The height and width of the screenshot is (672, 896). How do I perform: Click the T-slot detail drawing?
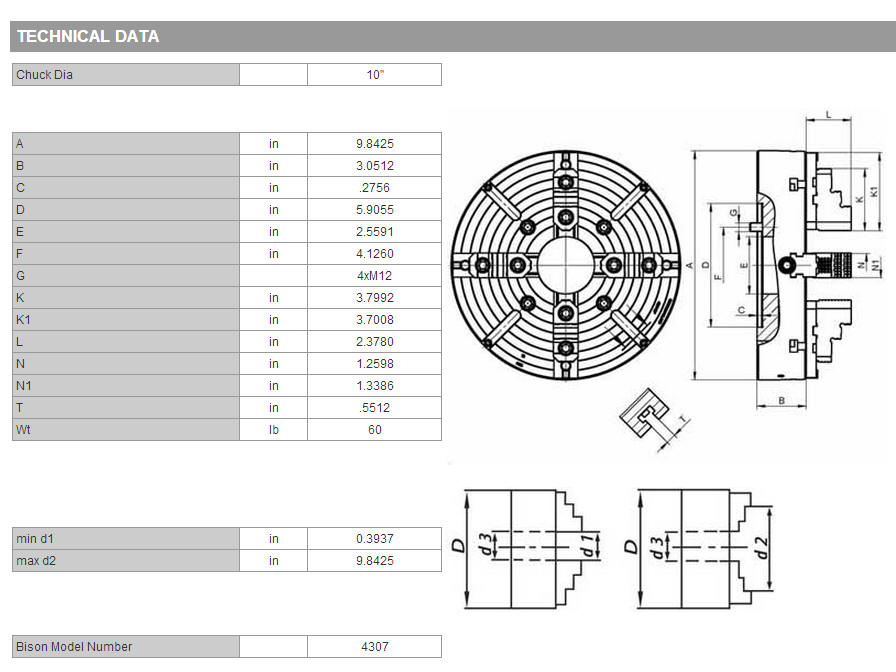click(655, 420)
